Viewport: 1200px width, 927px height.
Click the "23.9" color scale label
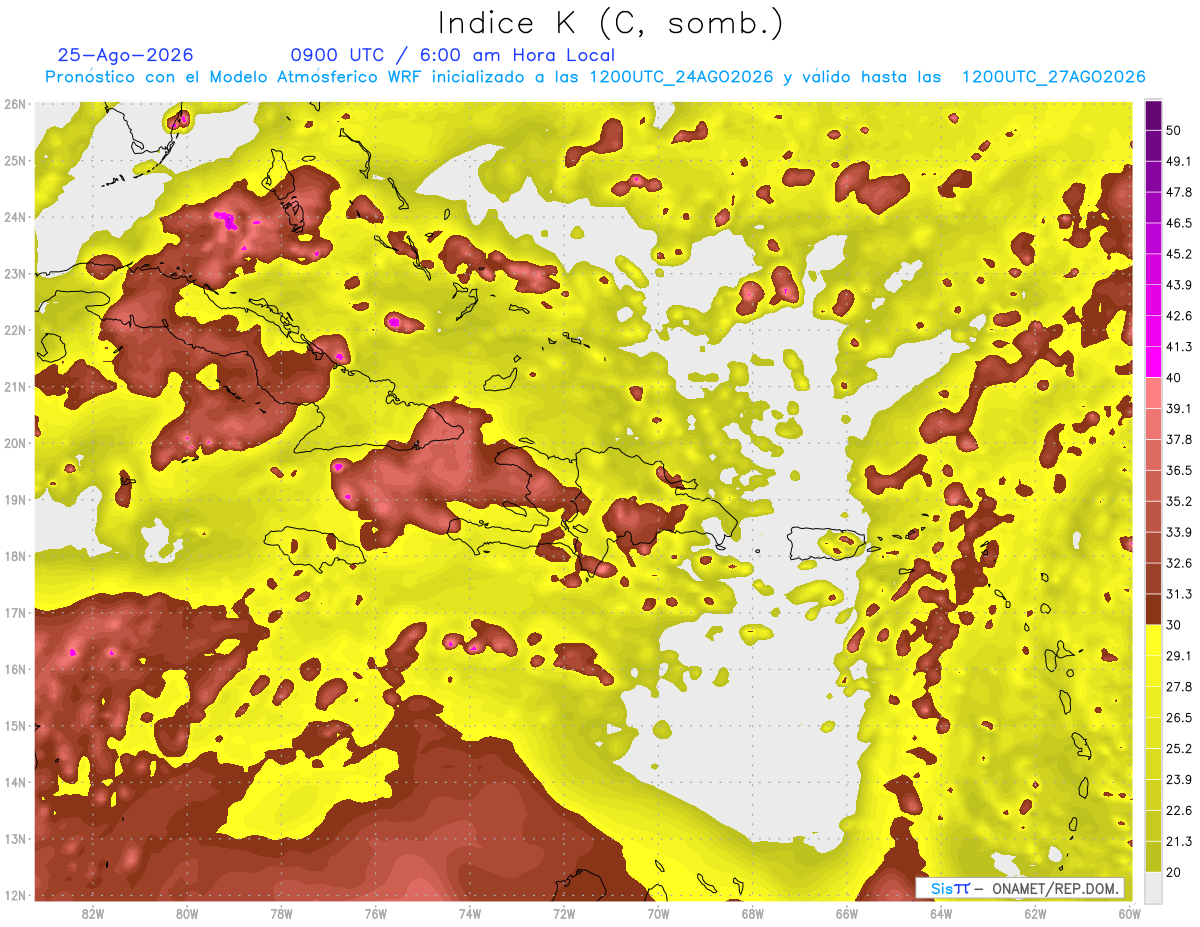click(x=1178, y=780)
